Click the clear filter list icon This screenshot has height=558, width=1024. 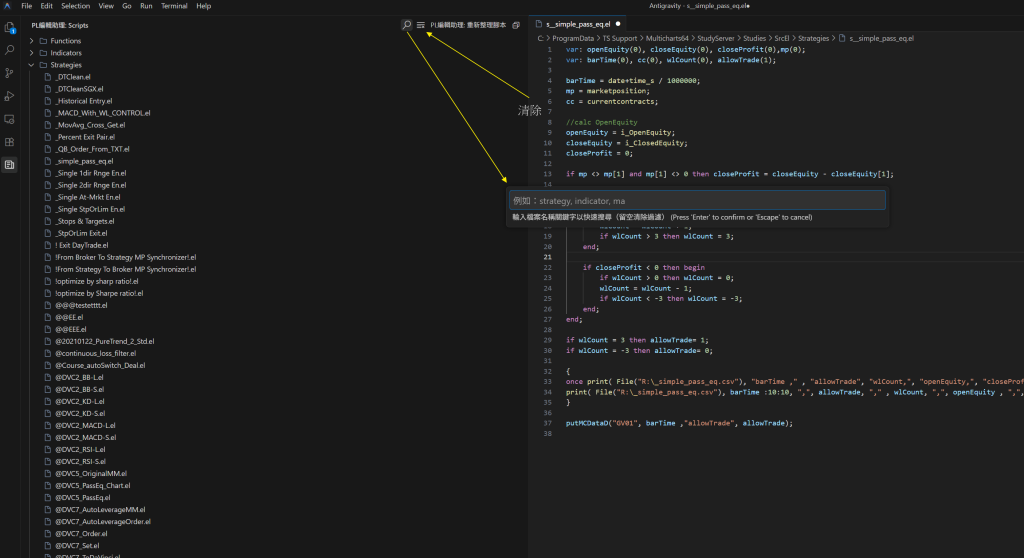point(421,24)
